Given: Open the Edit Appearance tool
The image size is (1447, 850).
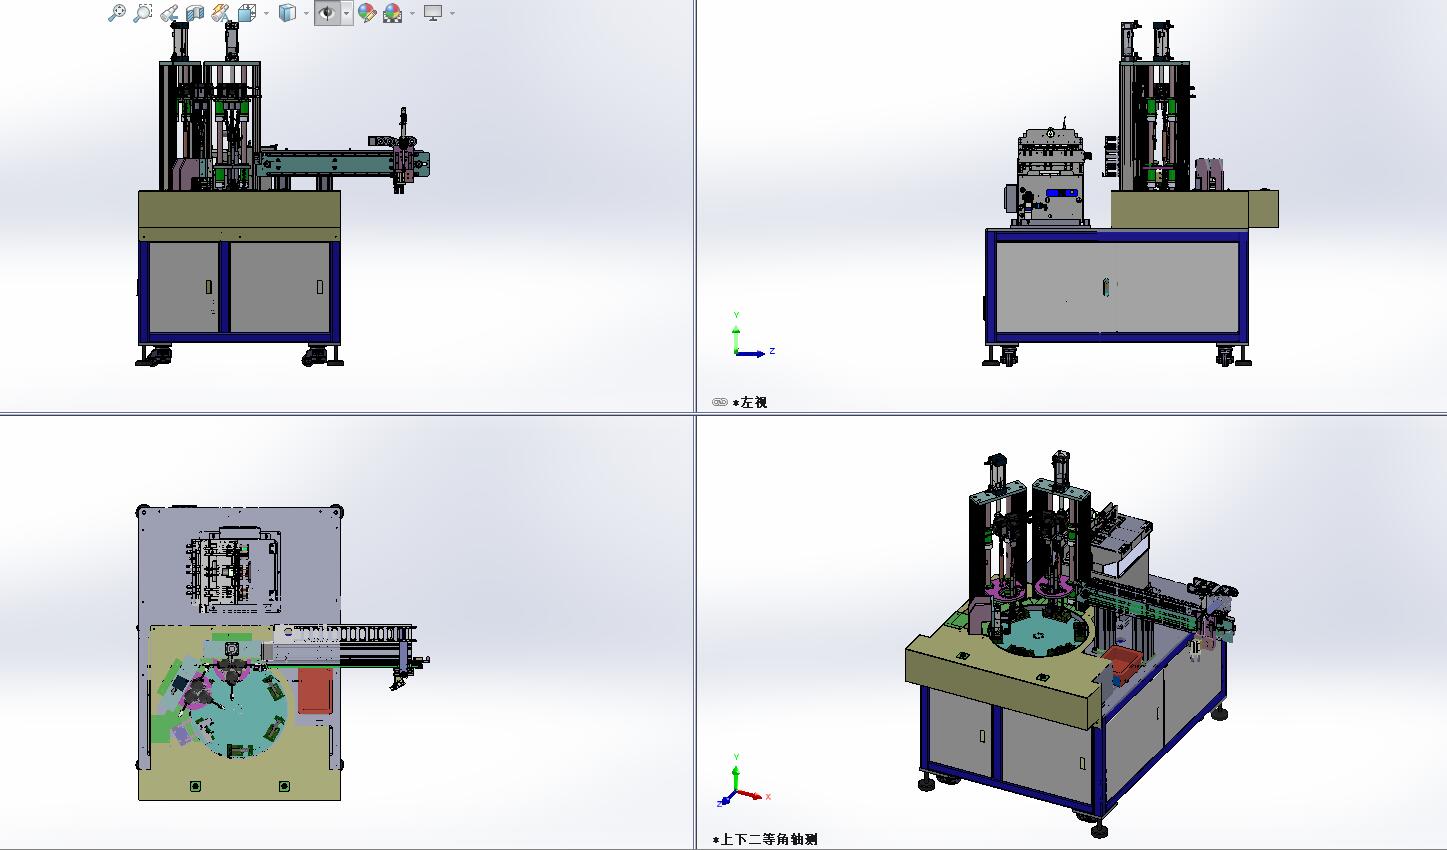Looking at the screenshot, I should pyautogui.click(x=367, y=13).
